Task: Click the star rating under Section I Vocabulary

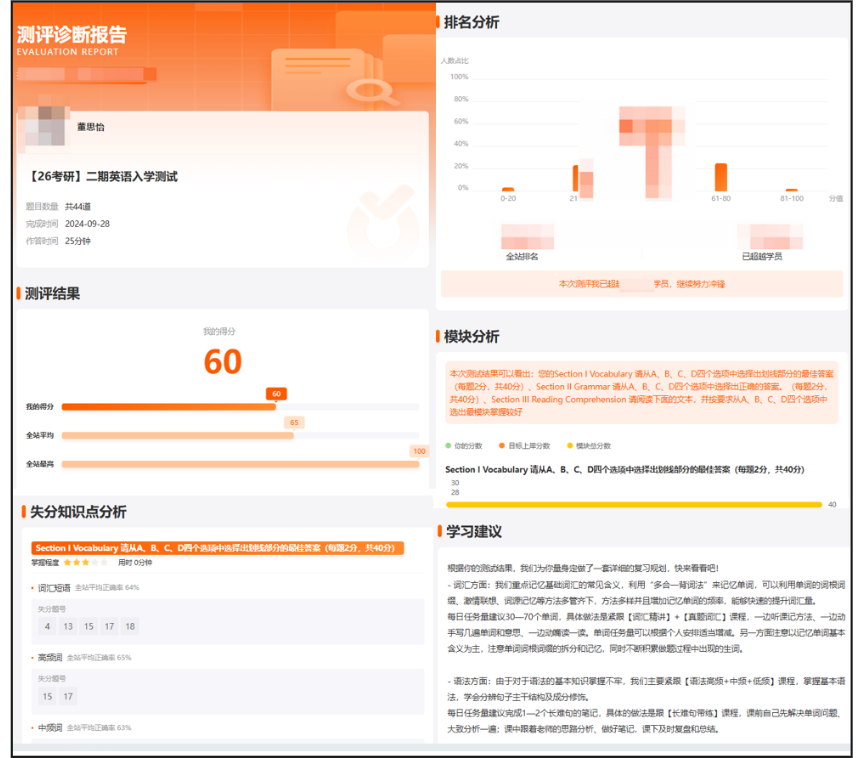Action: click(85, 562)
